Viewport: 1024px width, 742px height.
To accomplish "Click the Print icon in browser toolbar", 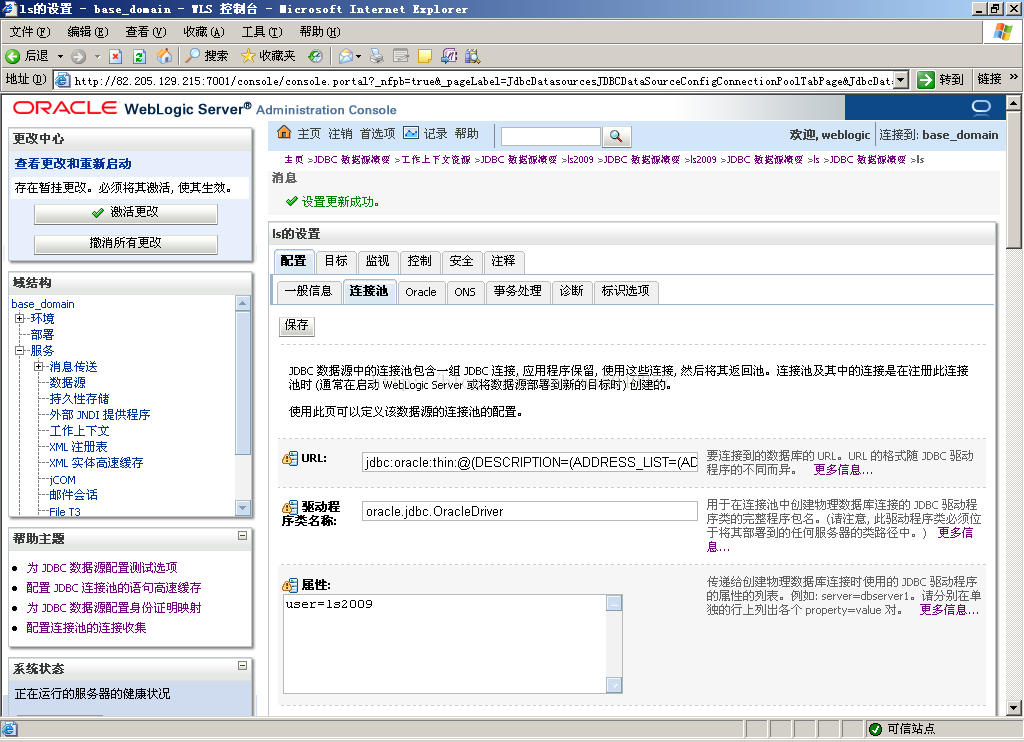I will 376,56.
